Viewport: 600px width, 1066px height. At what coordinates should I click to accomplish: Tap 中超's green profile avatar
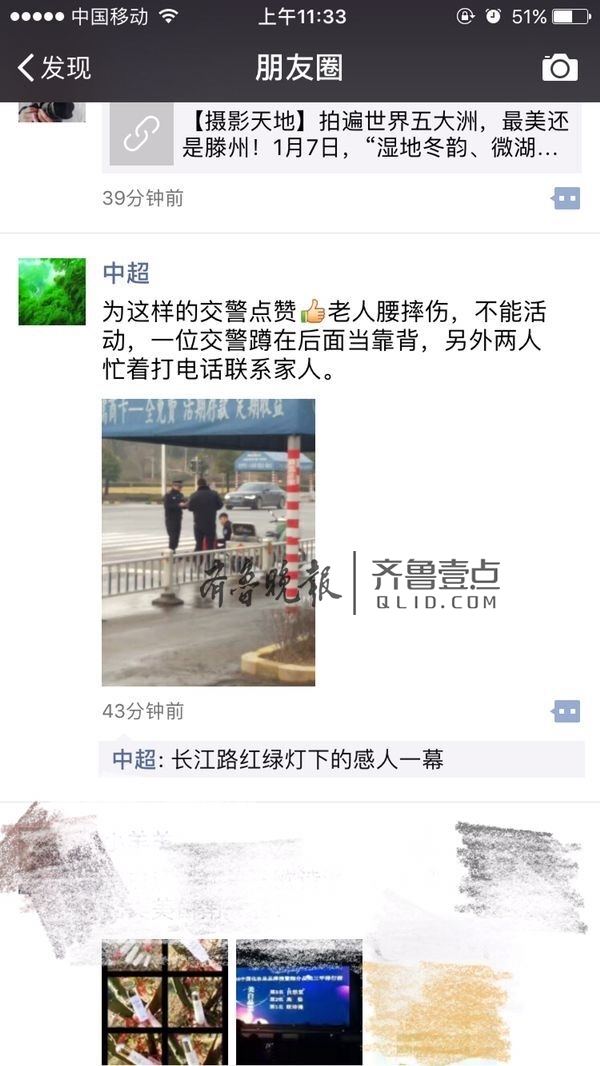pos(52,291)
